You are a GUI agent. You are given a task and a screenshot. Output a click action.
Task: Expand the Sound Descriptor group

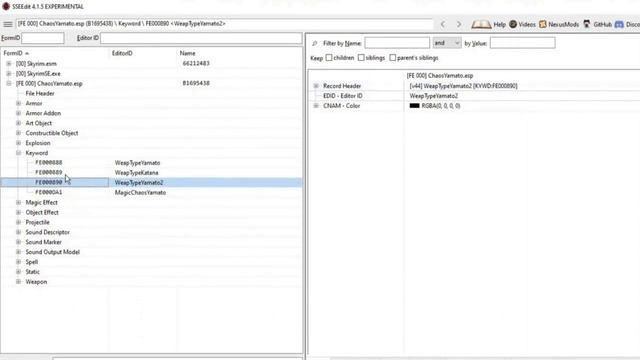tap(18, 232)
